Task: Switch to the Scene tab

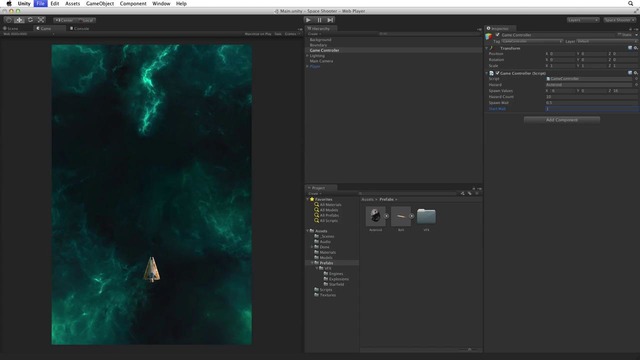Action: pos(11,29)
